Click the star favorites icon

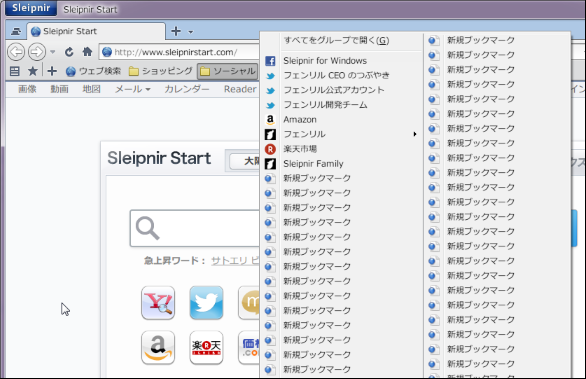[x=33, y=71]
